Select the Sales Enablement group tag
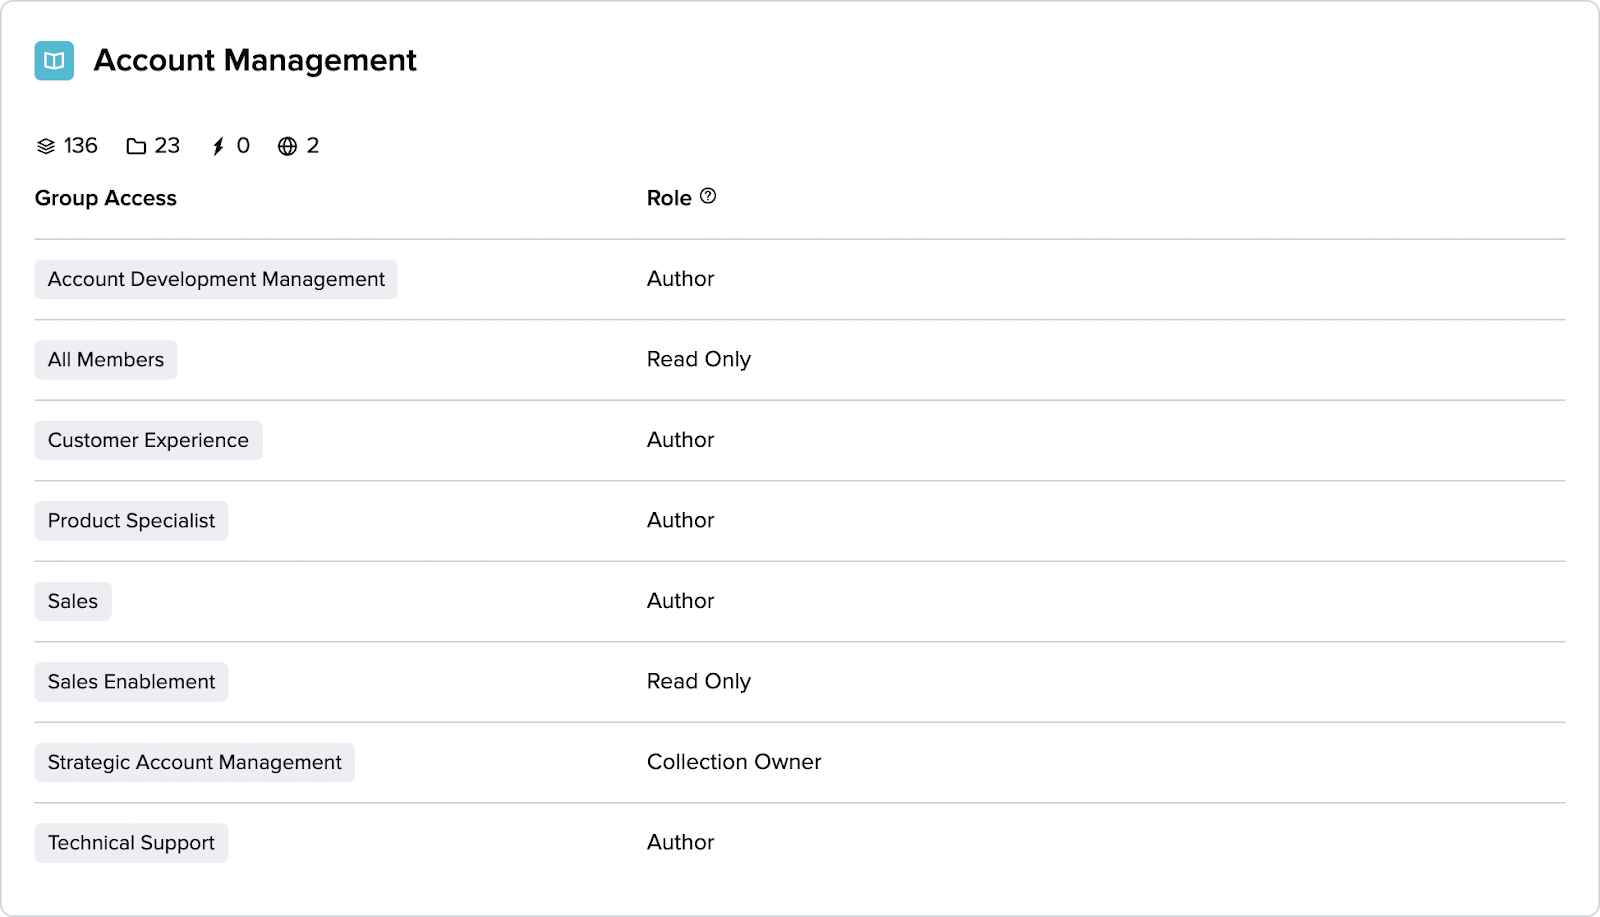This screenshot has width=1600, height=917. pyautogui.click(x=131, y=682)
